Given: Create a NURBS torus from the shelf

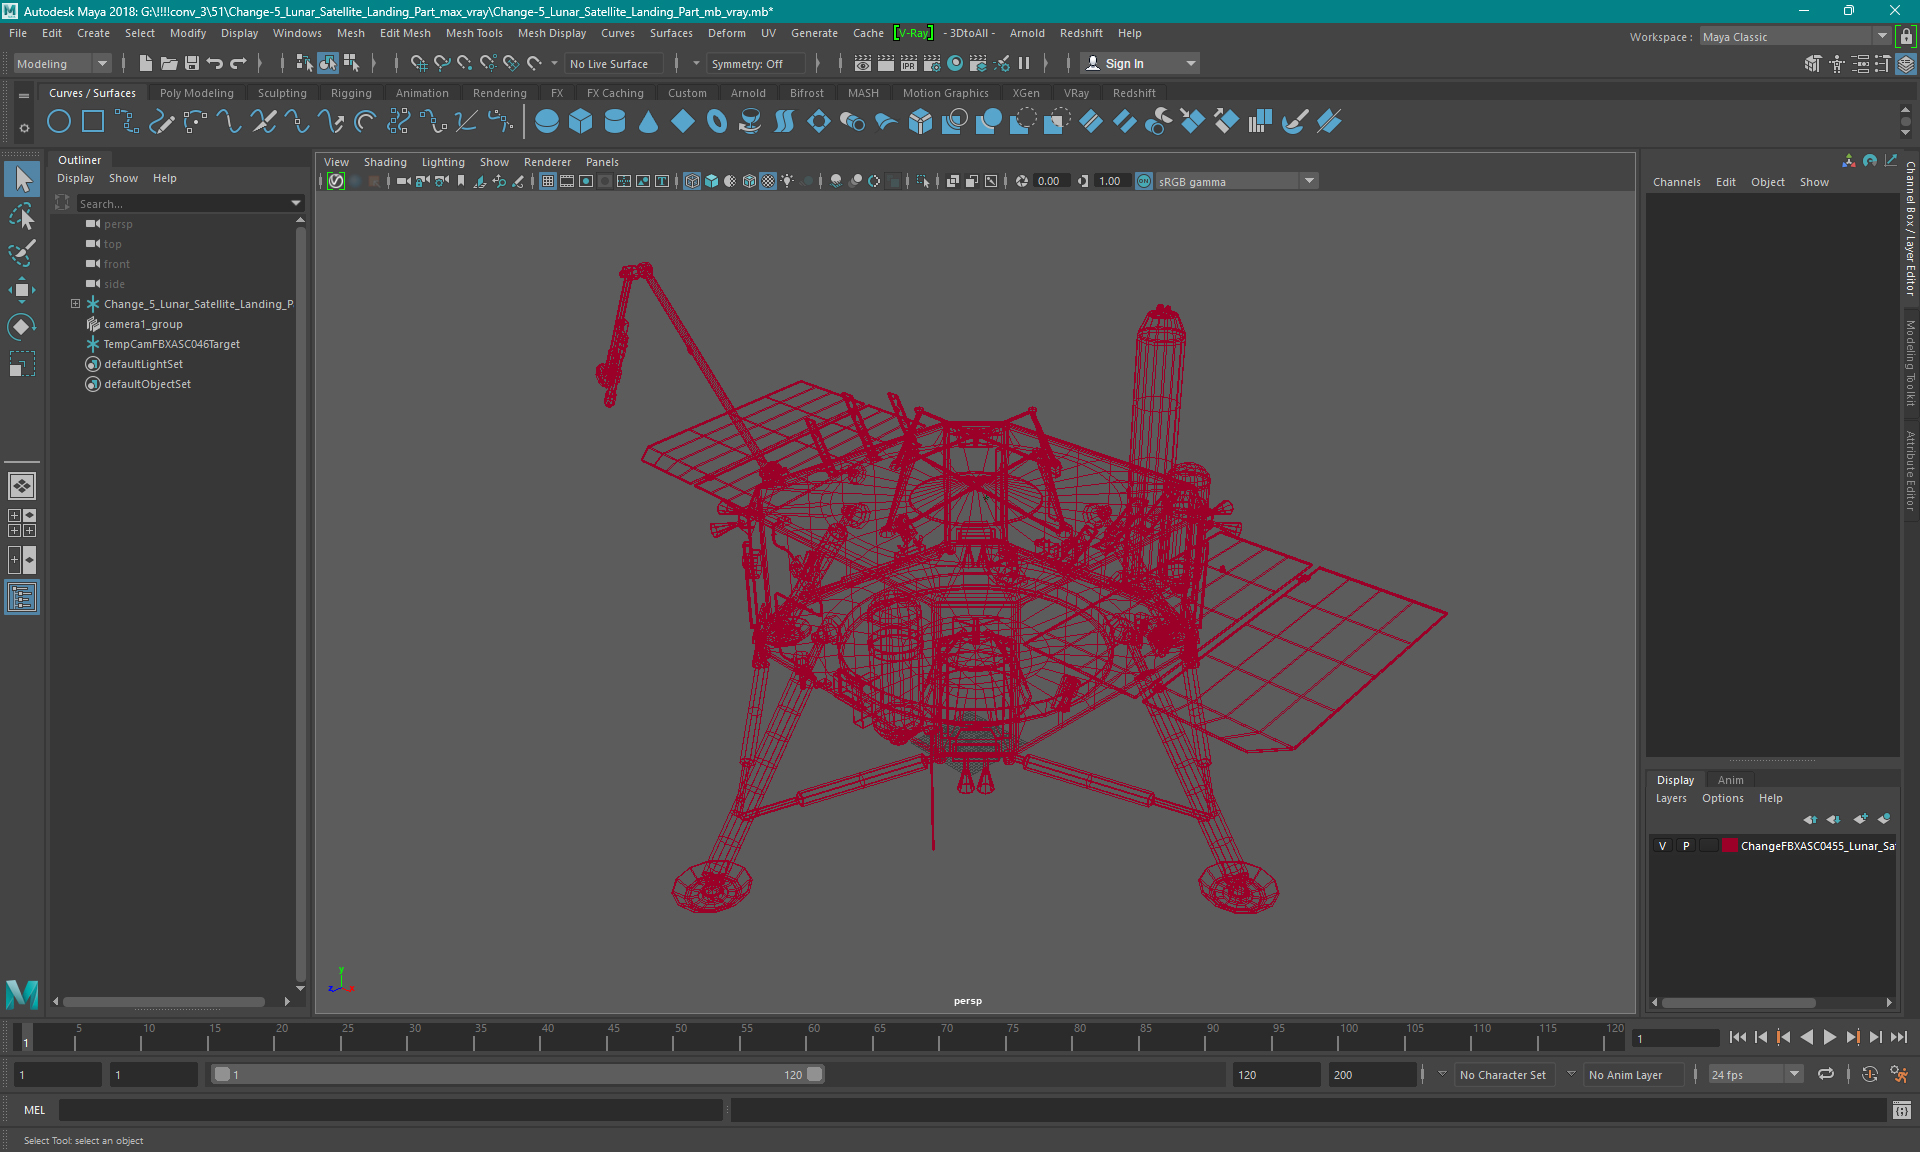Looking at the screenshot, I should tap(717, 122).
